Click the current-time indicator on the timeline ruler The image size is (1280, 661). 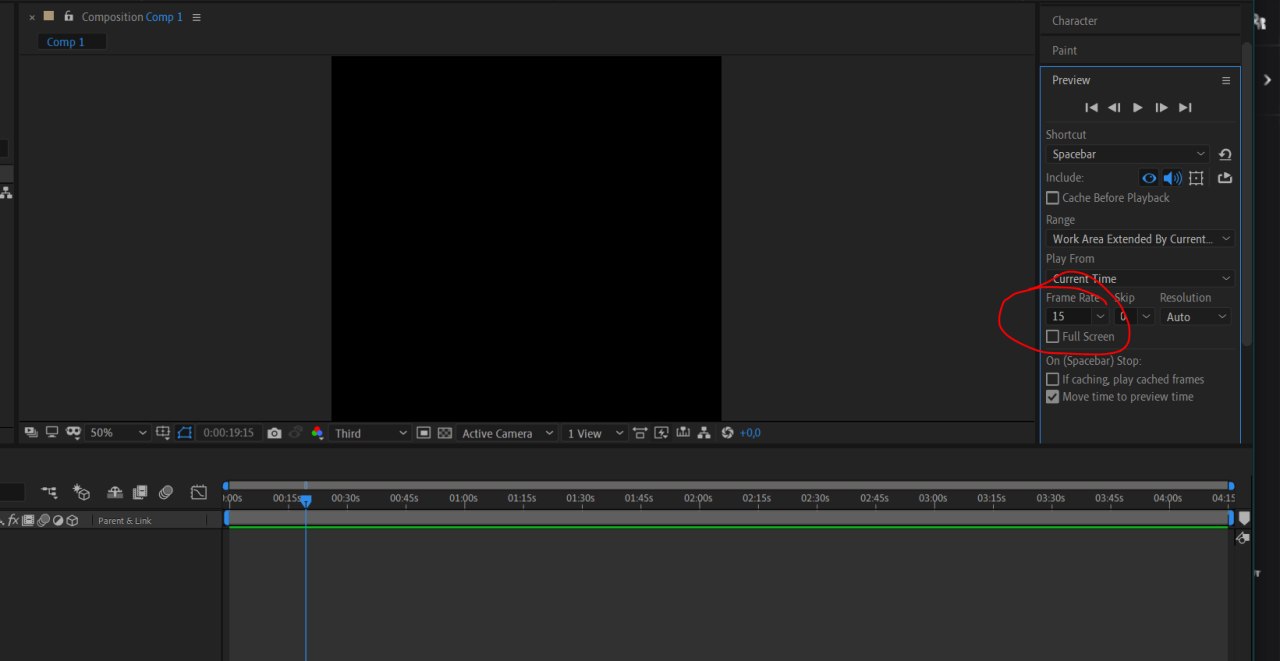pyautogui.click(x=306, y=500)
